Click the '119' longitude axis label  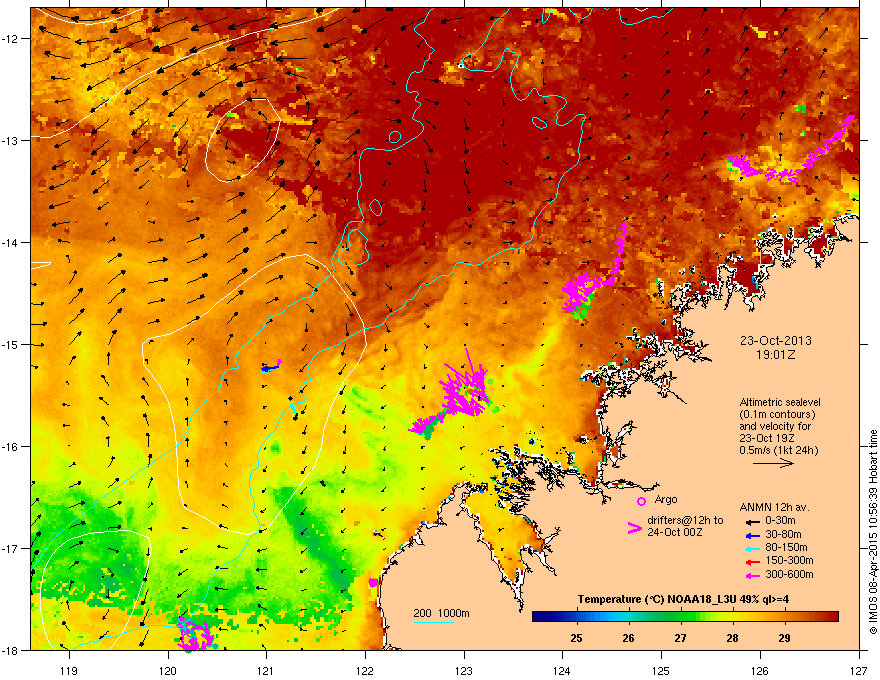pyautogui.click(x=69, y=670)
